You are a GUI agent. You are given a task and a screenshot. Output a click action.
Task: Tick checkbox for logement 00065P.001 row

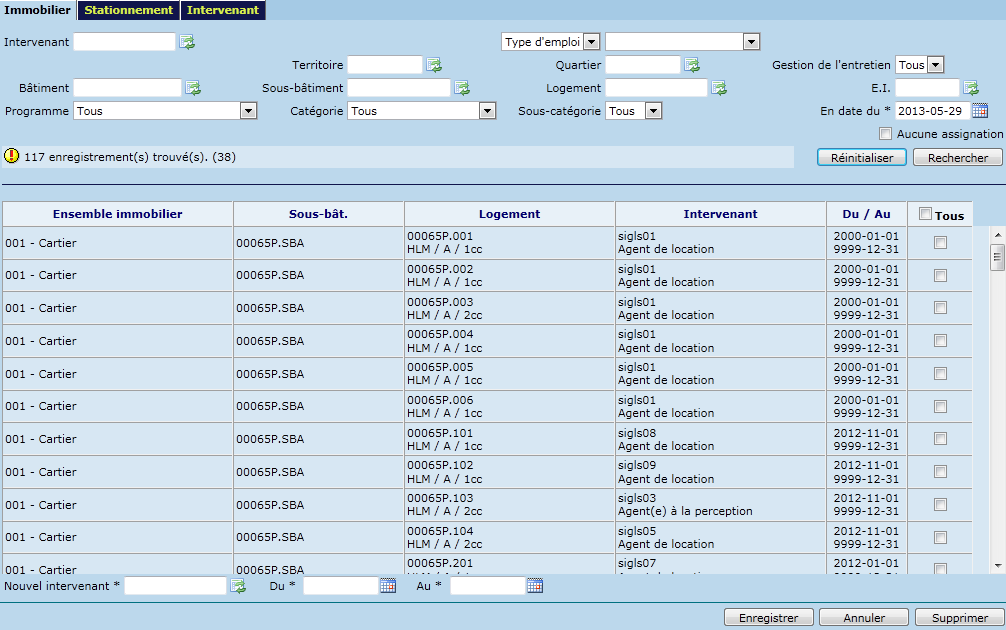(940, 242)
